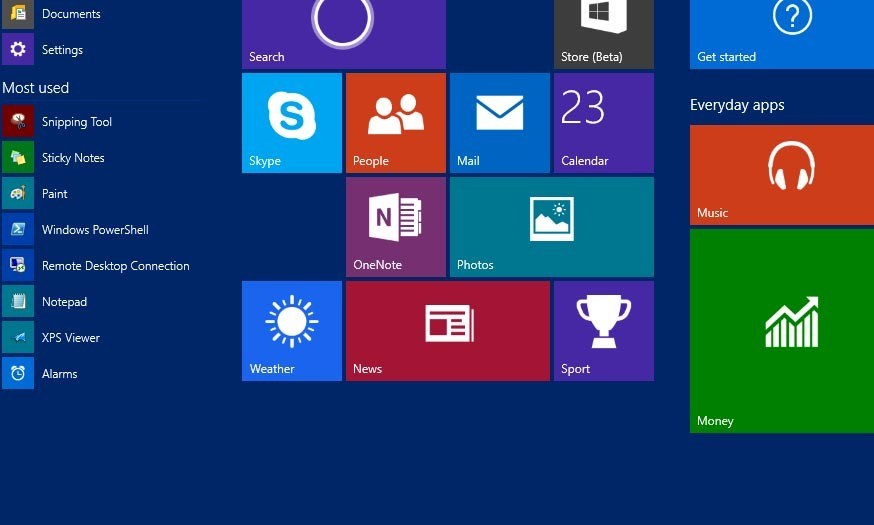The width and height of the screenshot is (874, 525).
Task: Open Remote Desktop Connection entry
Action: pyautogui.click(x=114, y=266)
